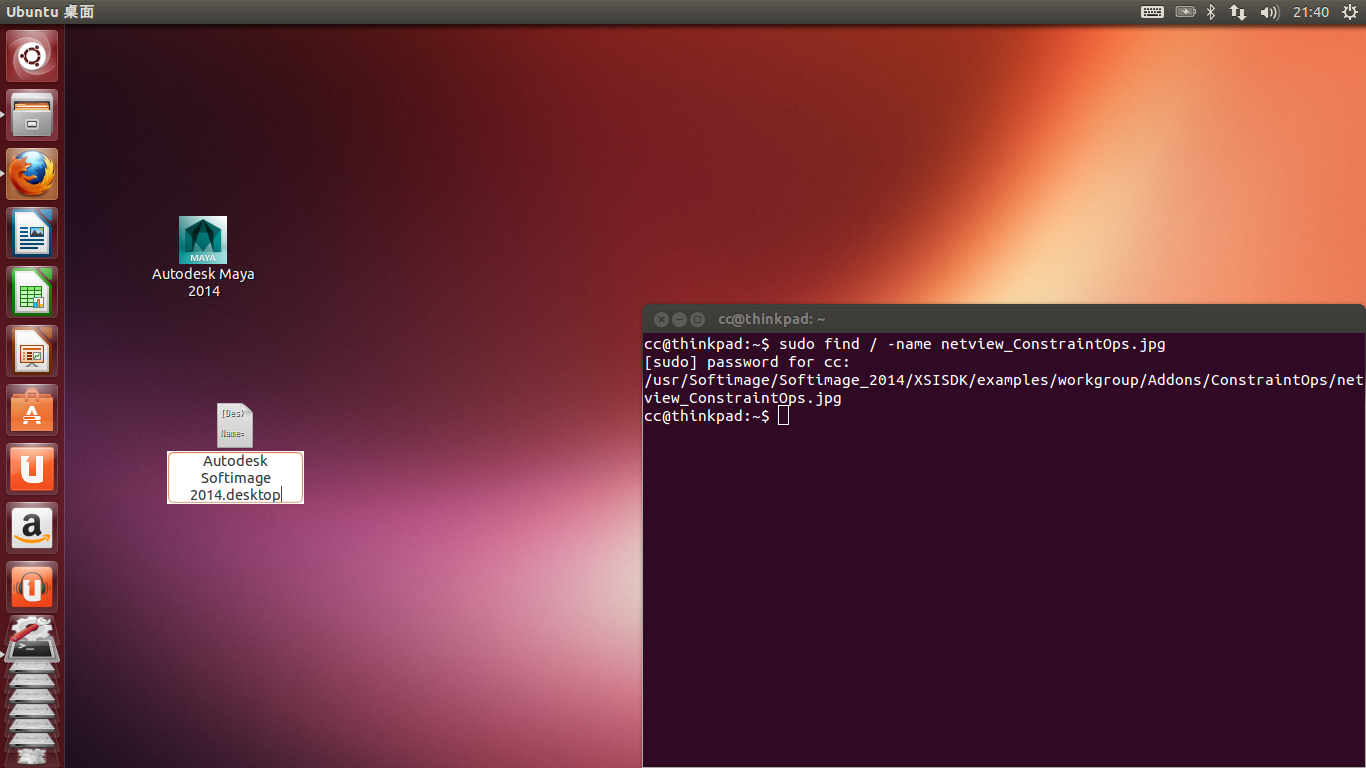Open the network indicator menu

[1238, 12]
